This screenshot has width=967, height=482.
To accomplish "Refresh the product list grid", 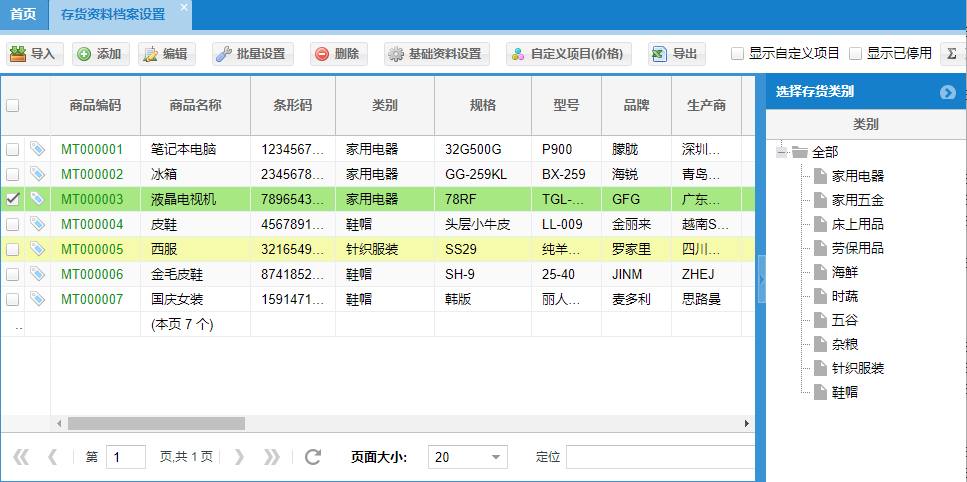I will pyautogui.click(x=313, y=457).
